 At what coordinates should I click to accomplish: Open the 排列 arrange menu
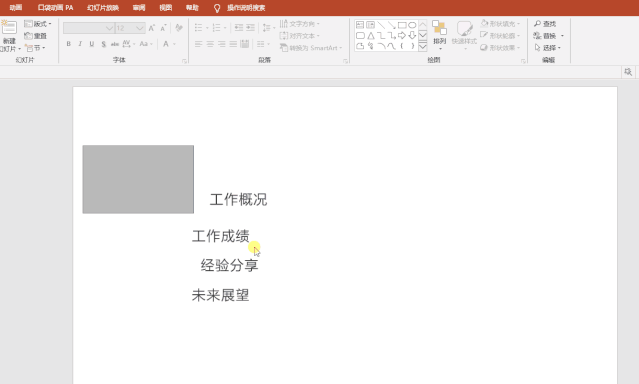(439, 35)
